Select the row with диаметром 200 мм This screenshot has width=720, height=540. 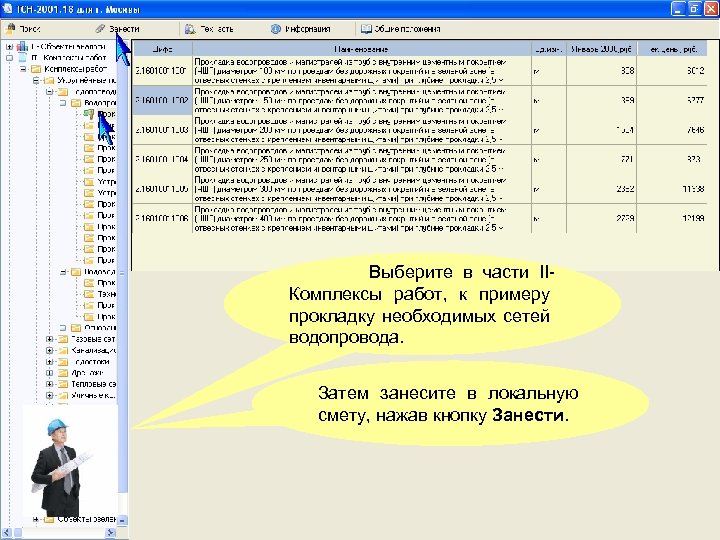tap(420, 129)
